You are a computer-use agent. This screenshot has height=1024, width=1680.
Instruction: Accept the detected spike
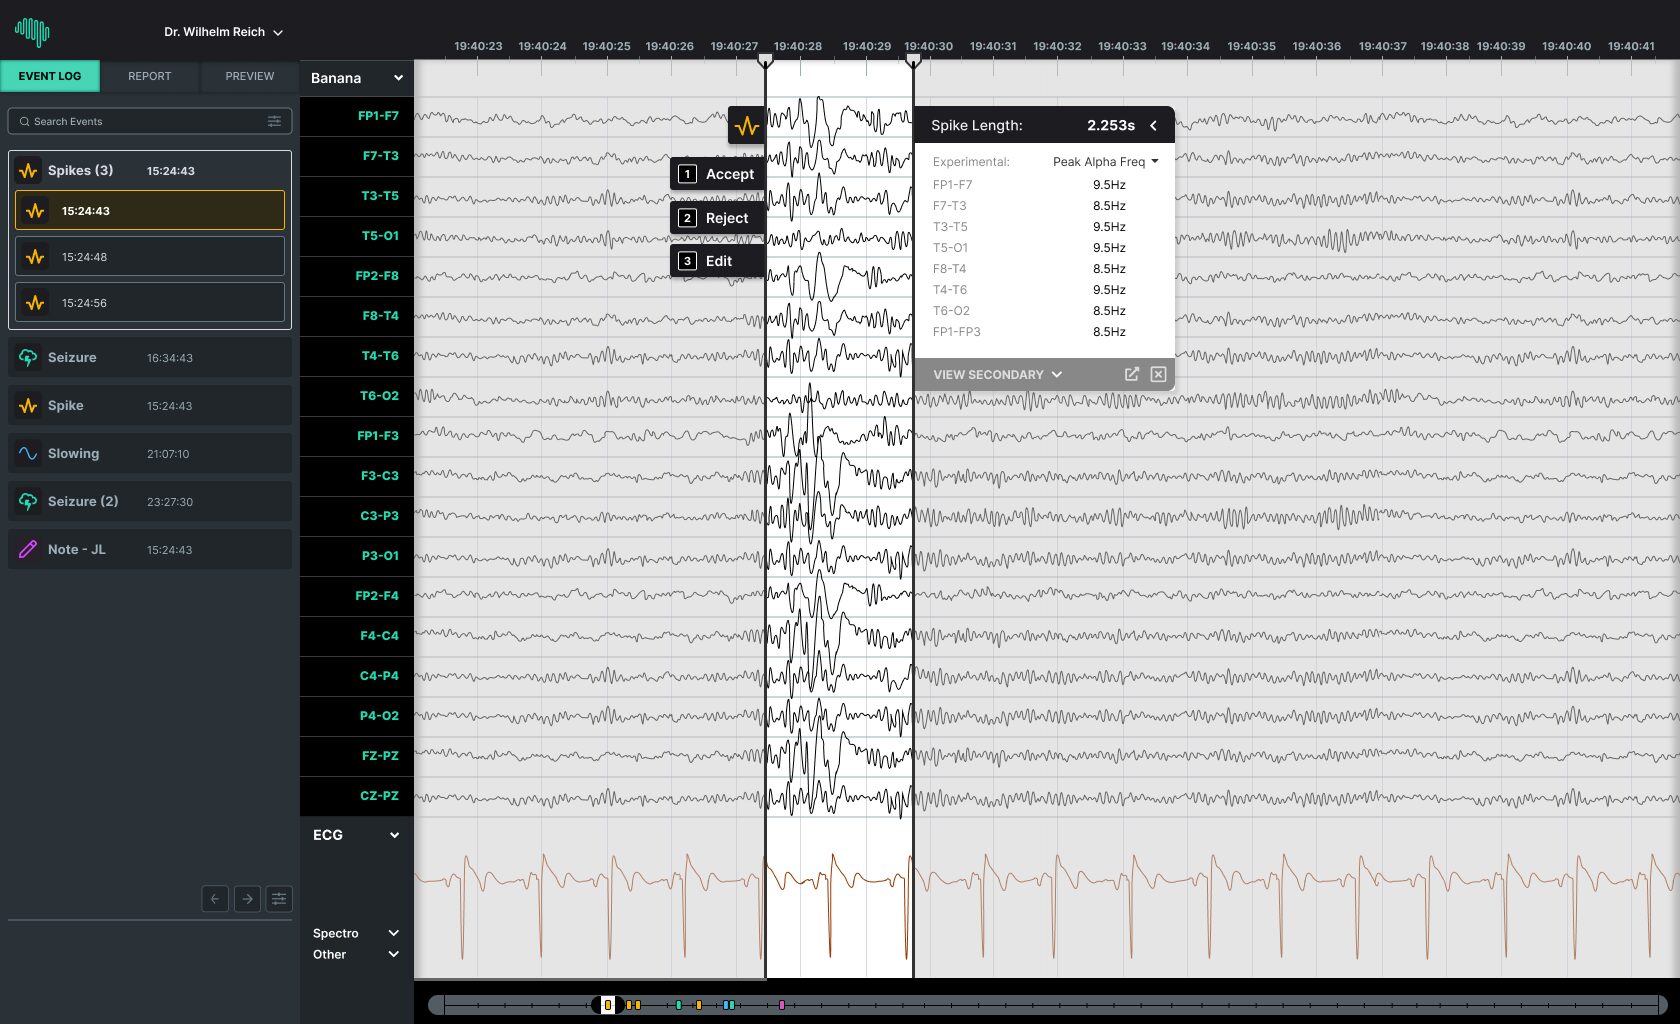coord(718,174)
